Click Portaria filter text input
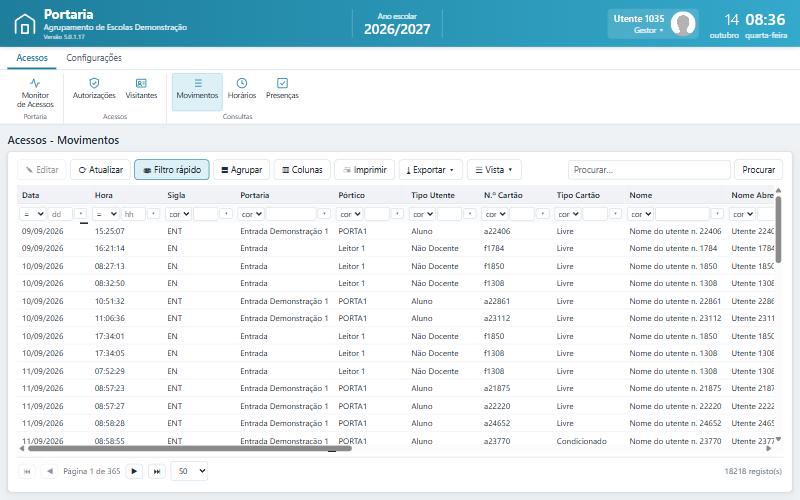 pyautogui.click(x=291, y=214)
